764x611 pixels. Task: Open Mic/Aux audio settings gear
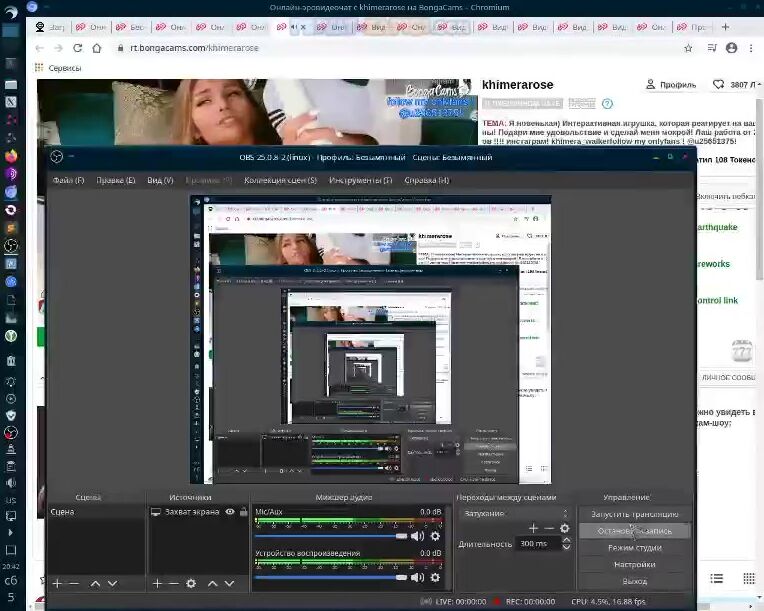point(435,536)
